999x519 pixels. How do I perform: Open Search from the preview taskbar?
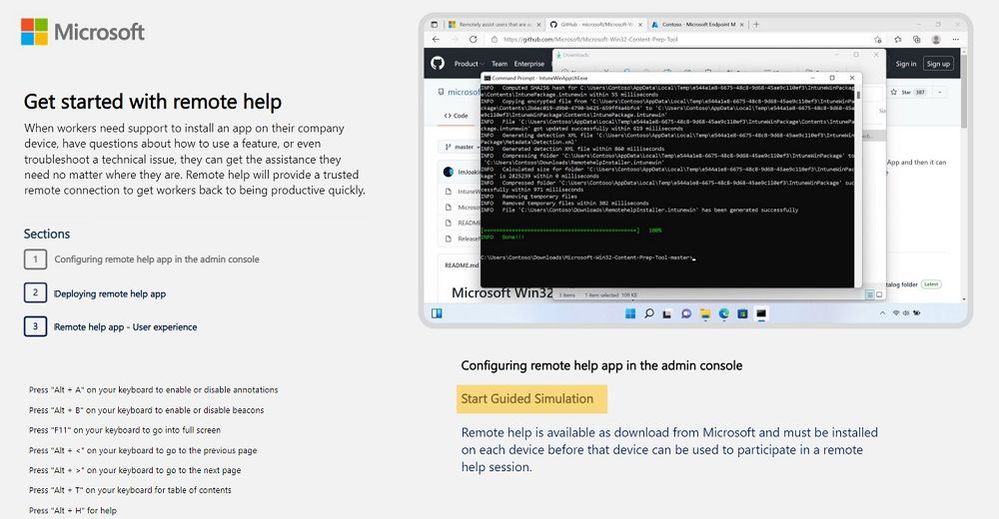point(649,313)
